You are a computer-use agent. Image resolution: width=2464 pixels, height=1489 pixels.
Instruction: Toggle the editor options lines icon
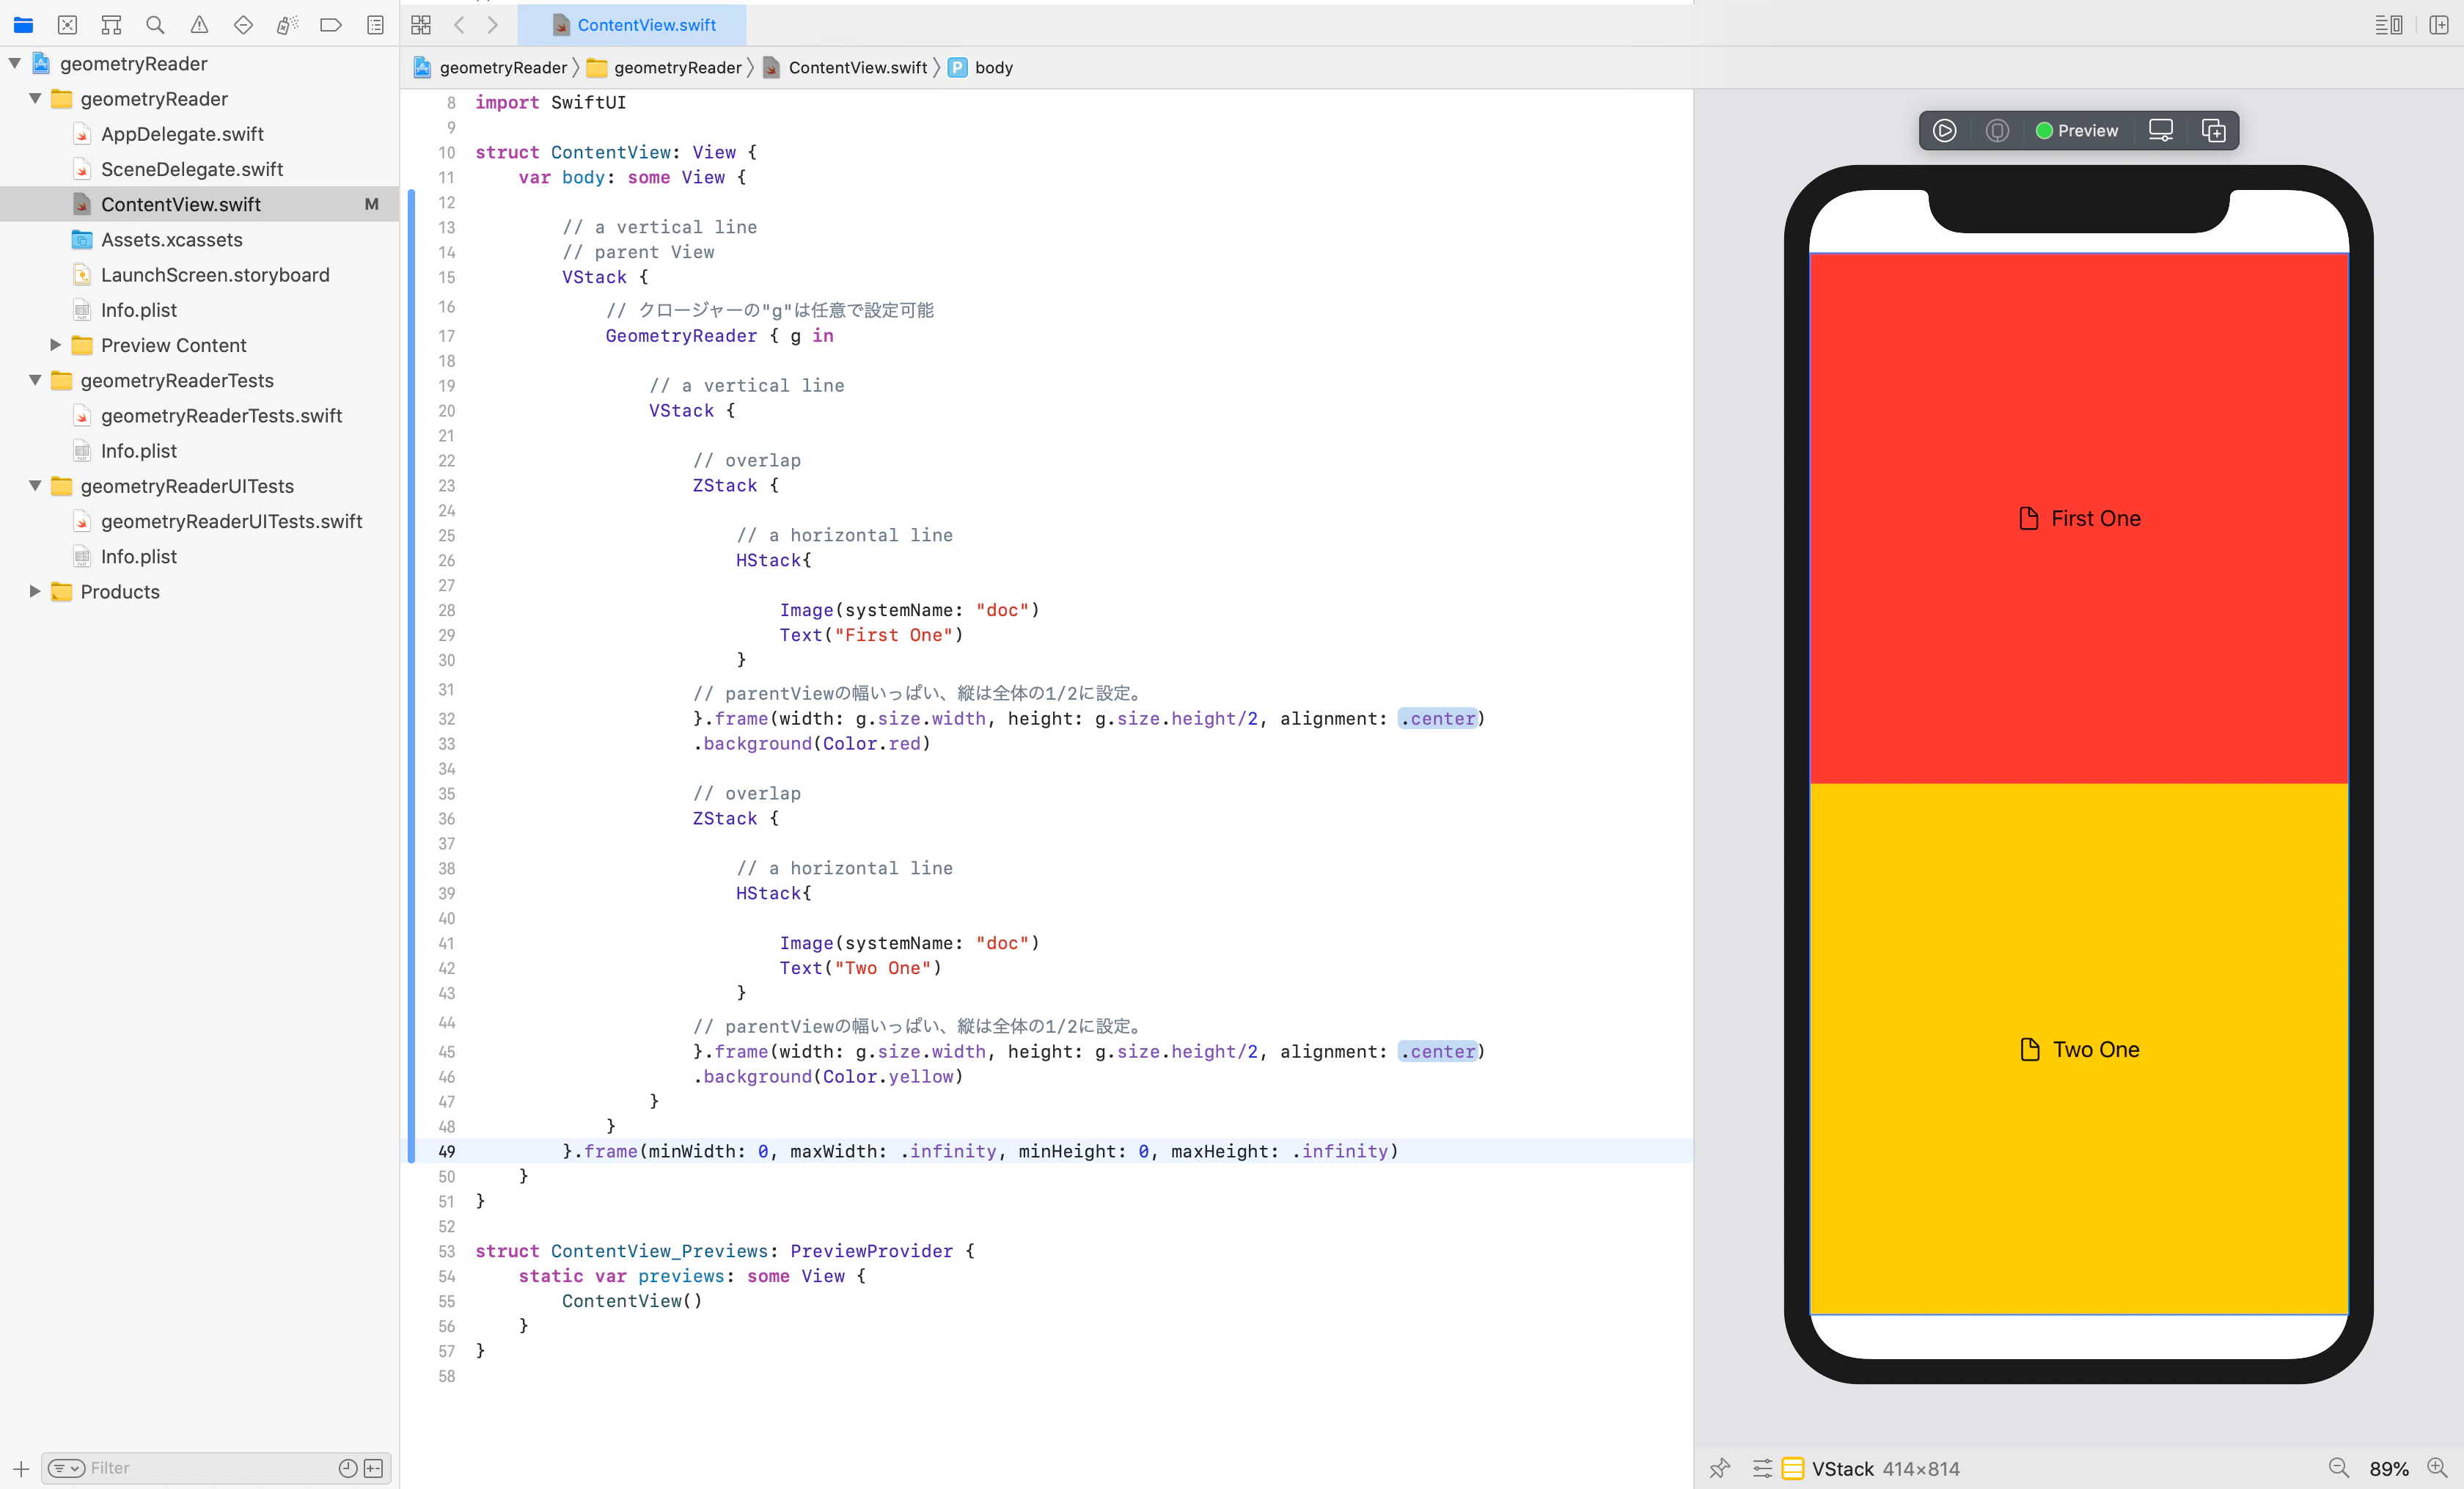tap(2389, 25)
